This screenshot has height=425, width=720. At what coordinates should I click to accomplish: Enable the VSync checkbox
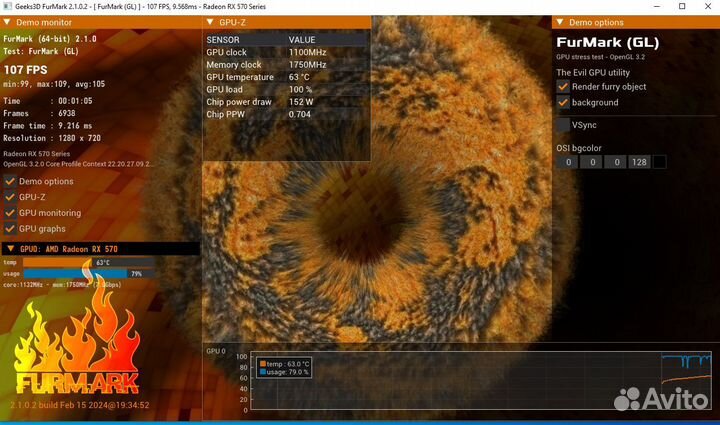coord(563,125)
